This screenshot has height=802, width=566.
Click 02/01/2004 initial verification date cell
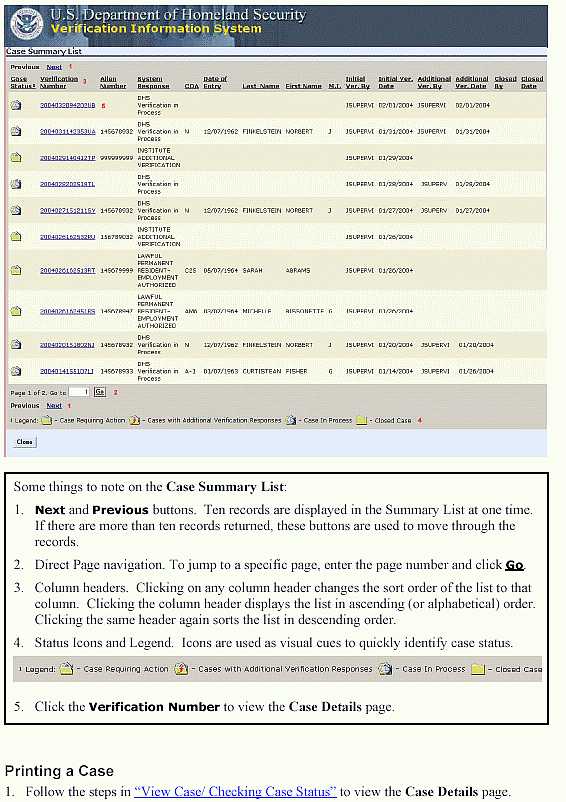[x=396, y=105]
